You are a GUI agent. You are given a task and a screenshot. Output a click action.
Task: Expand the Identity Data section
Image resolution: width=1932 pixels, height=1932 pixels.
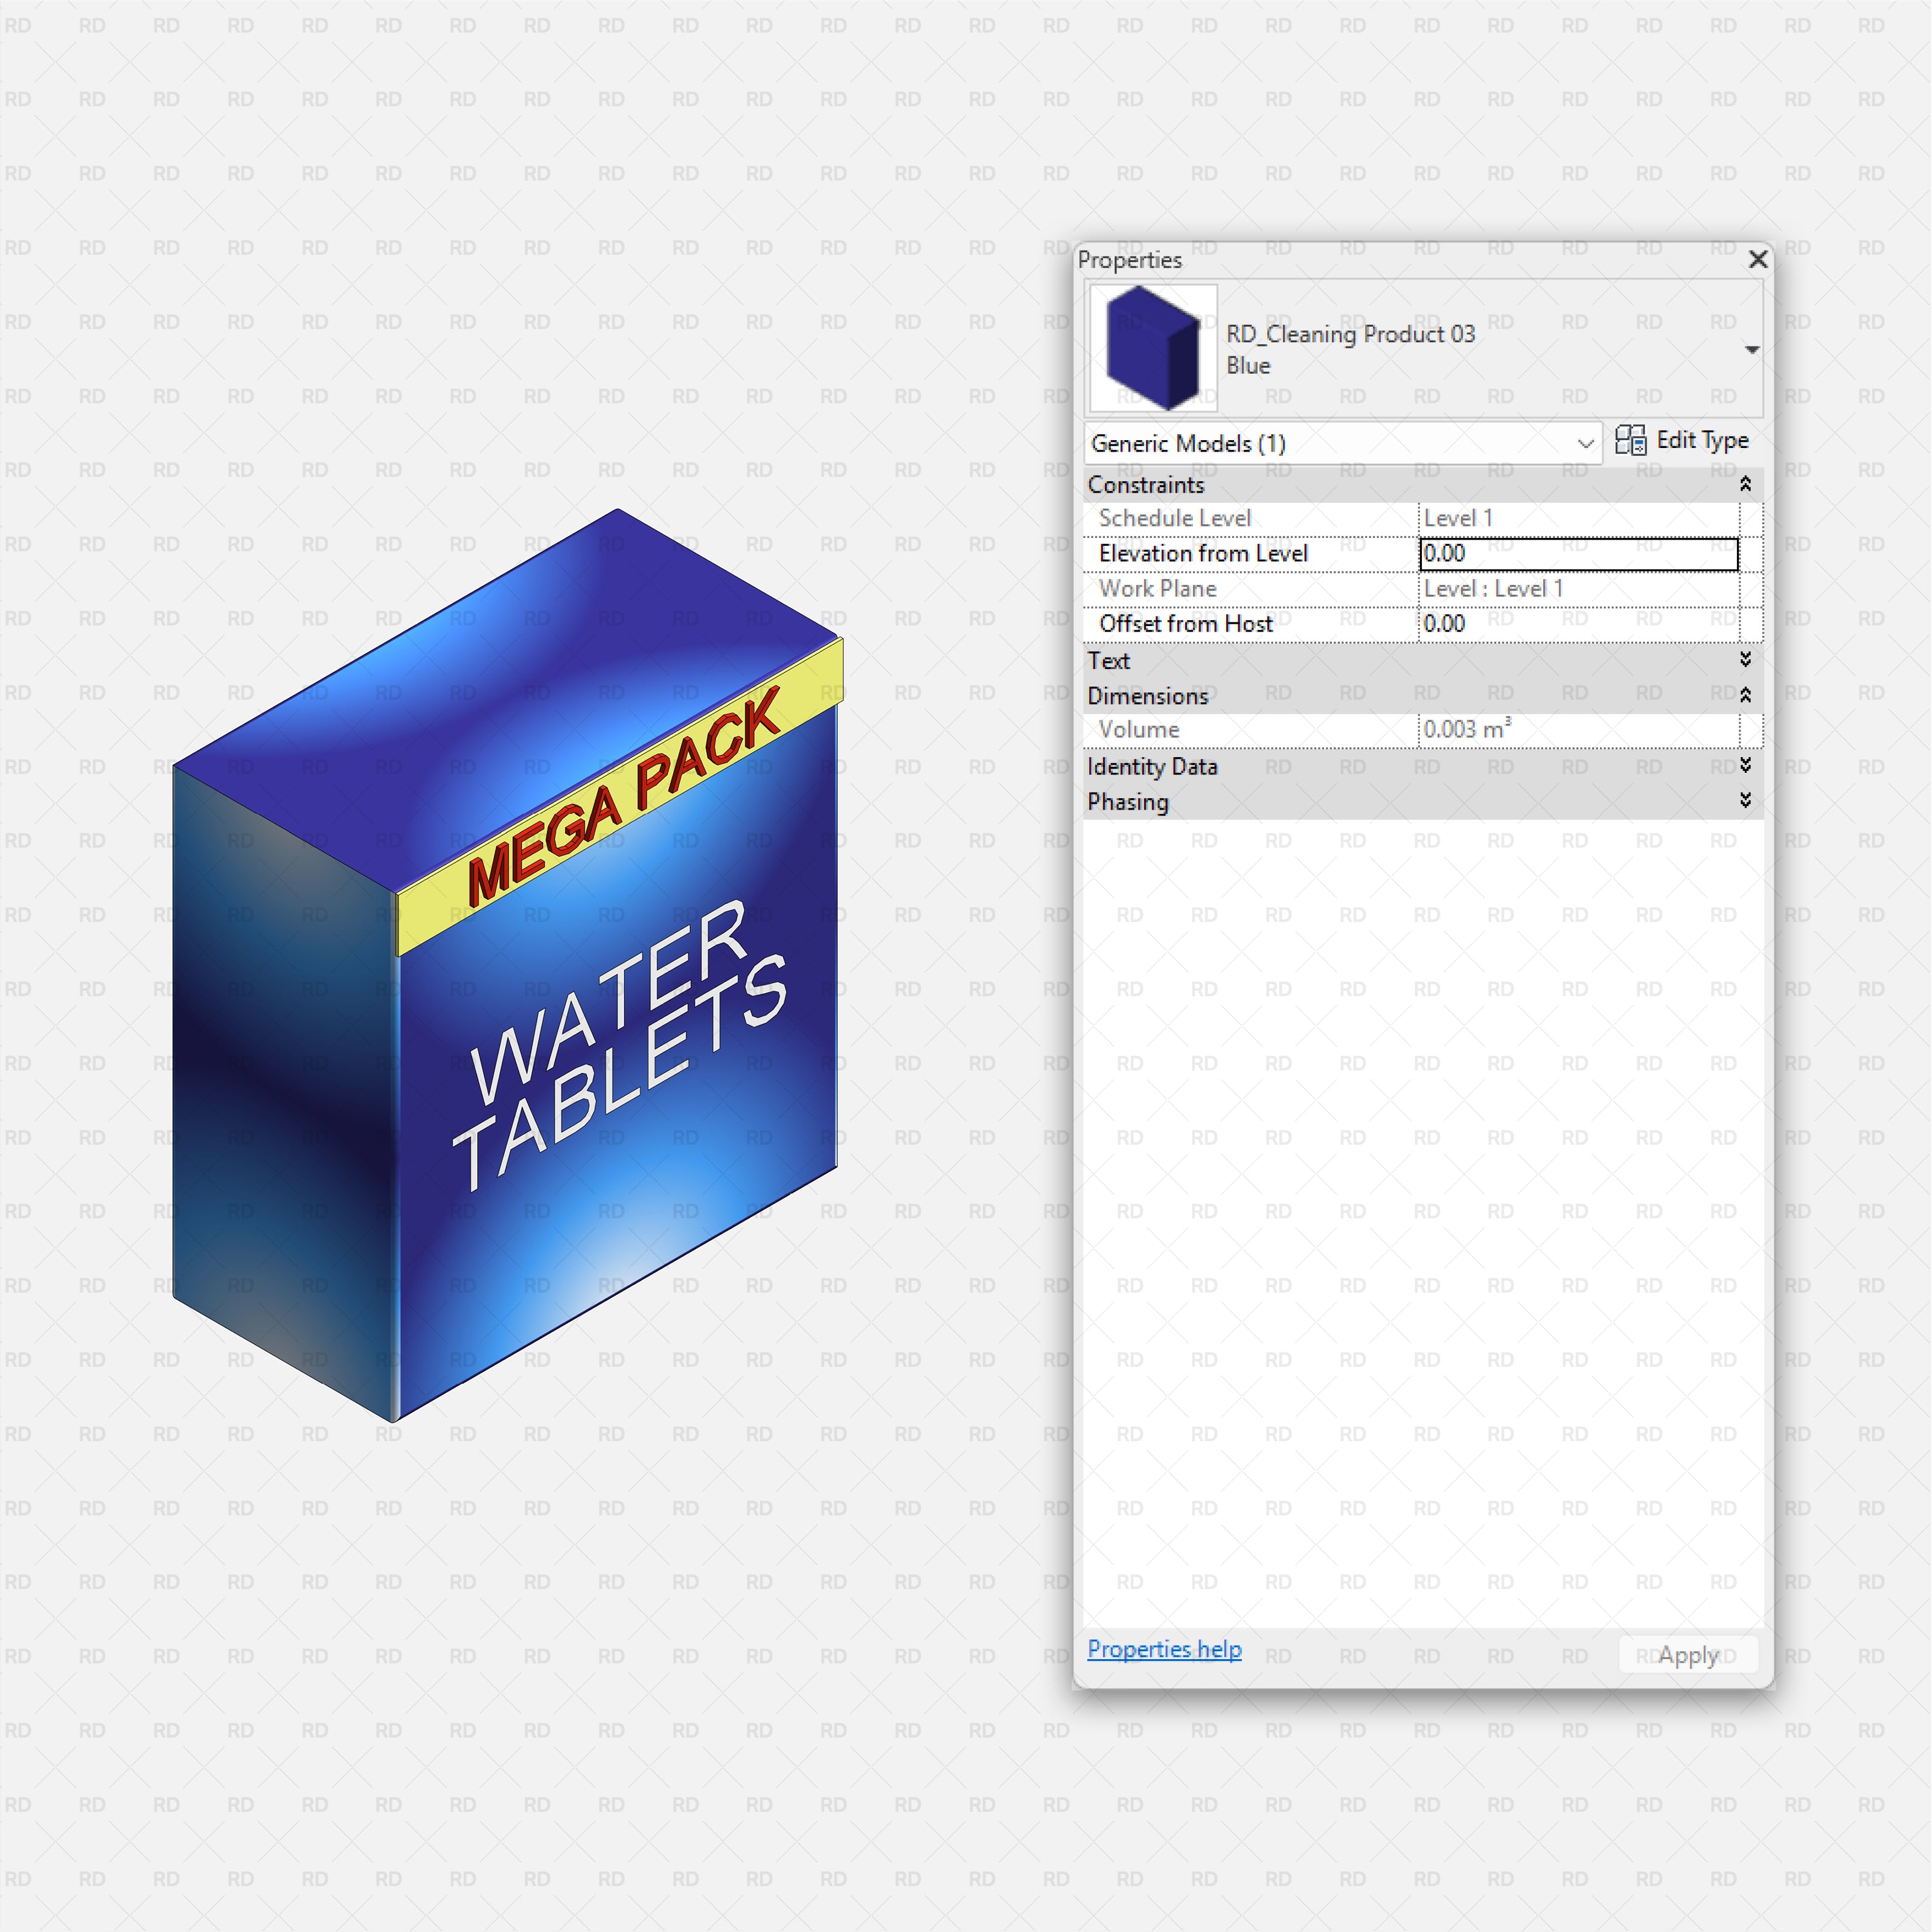pyautogui.click(x=1745, y=766)
